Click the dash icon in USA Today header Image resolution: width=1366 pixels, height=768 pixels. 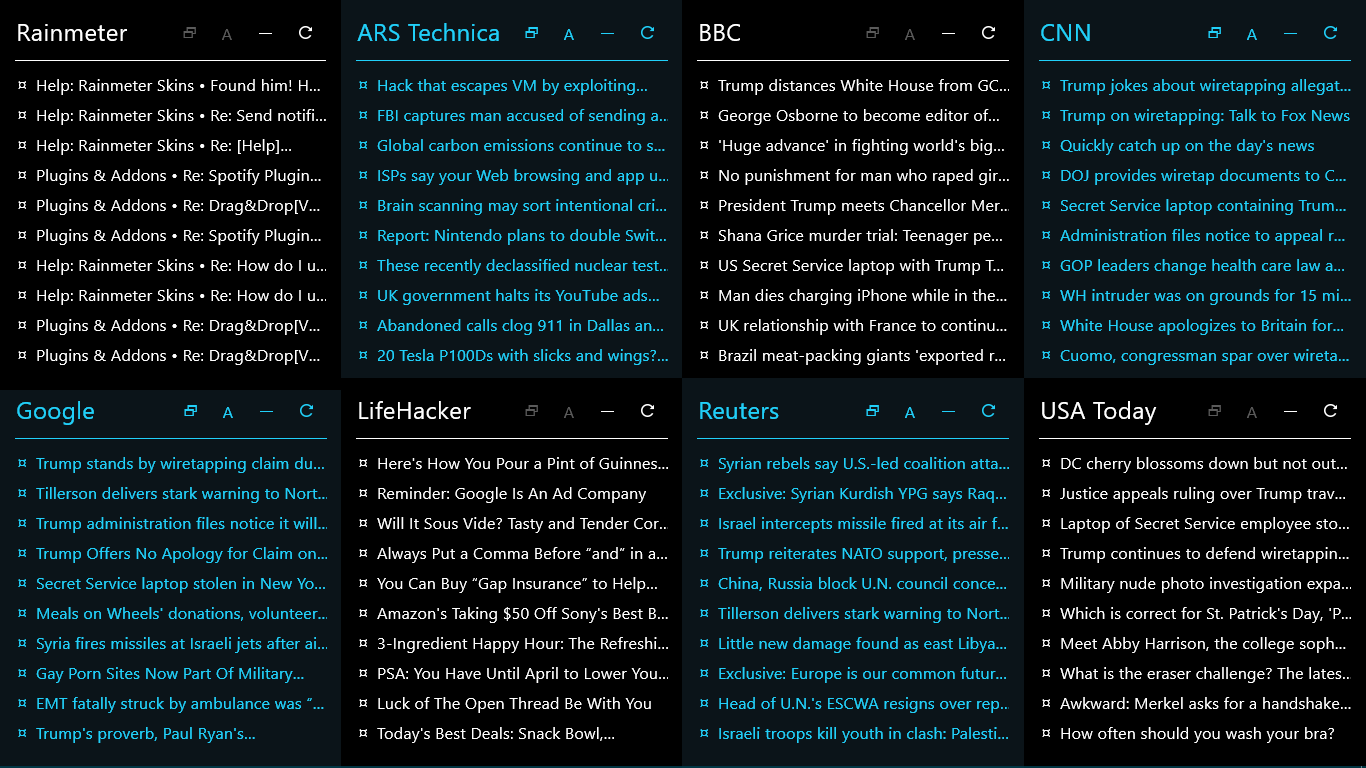pos(1290,412)
